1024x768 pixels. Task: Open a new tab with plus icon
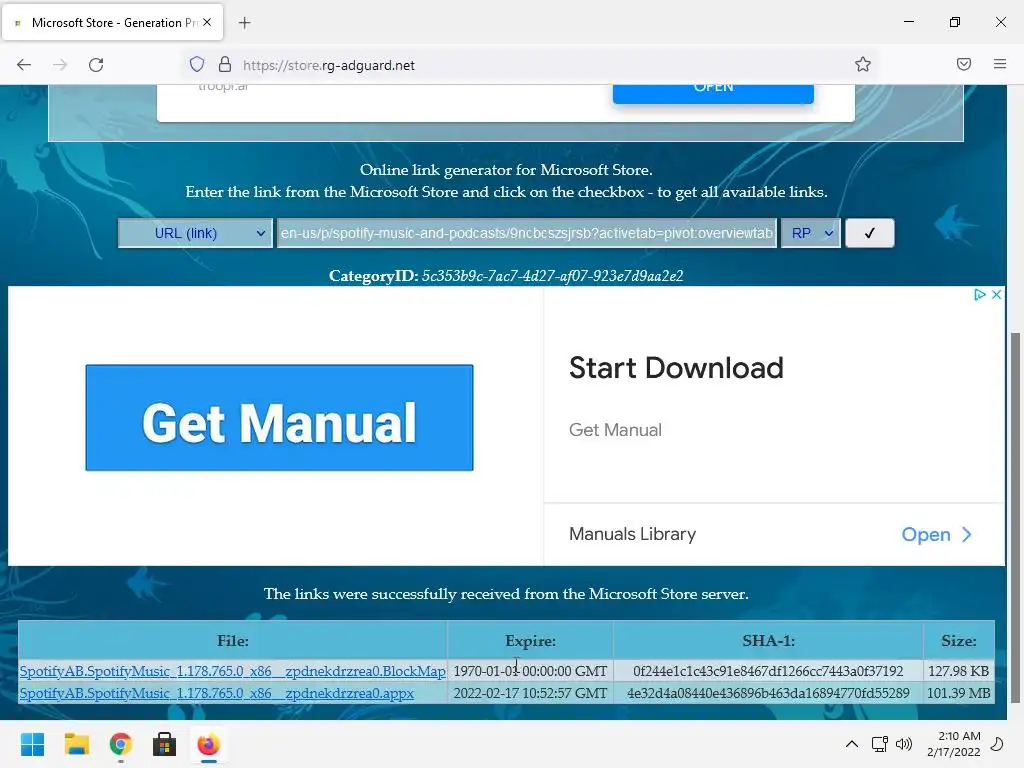pyautogui.click(x=245, y=23)
